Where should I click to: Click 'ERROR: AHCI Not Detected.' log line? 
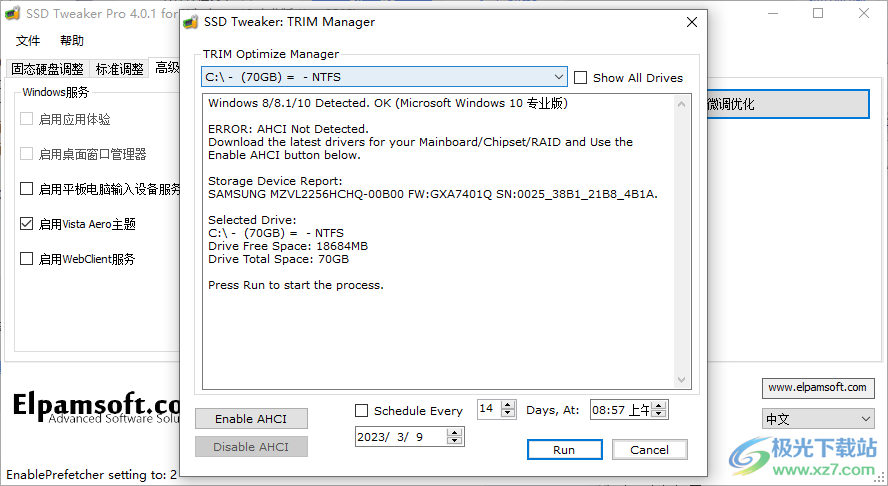click(x=288, y=129)
